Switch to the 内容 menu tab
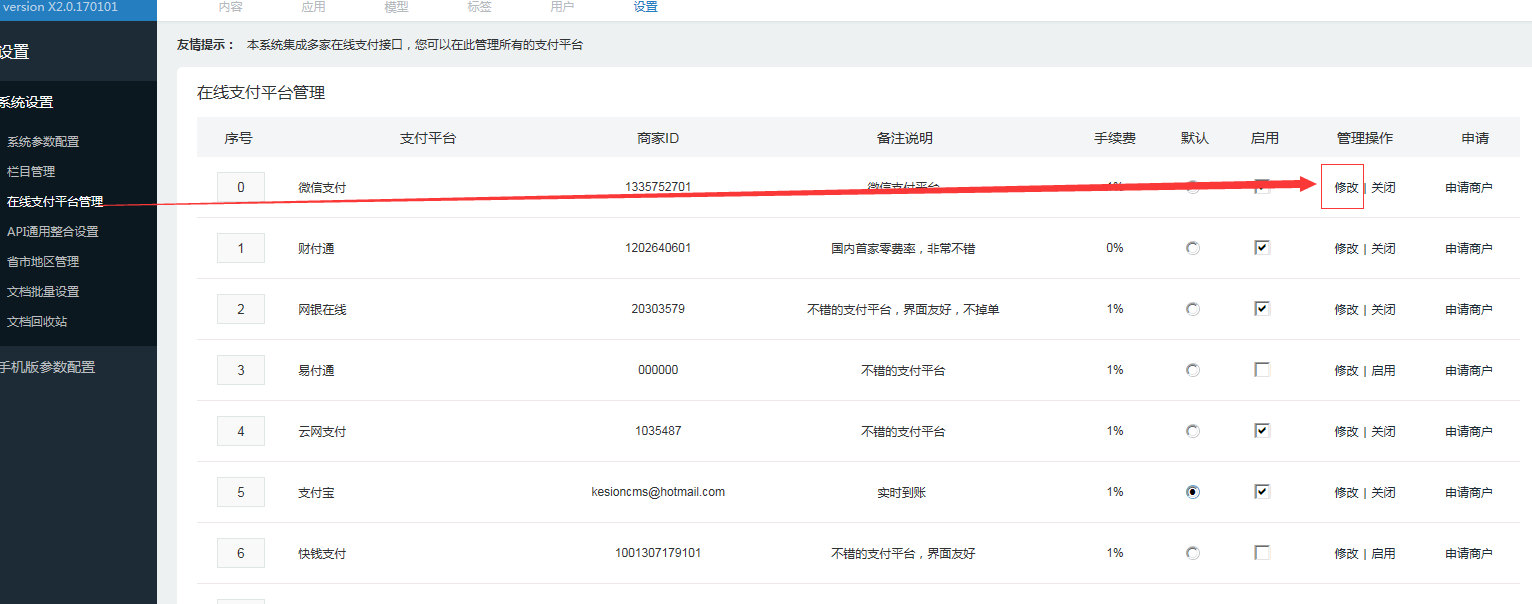1532x604 pixels. (231, 7)
